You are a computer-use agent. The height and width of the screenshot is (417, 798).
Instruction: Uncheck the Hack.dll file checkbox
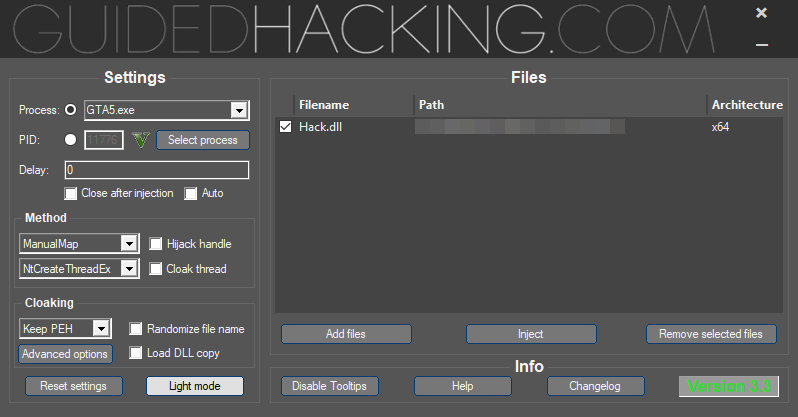[x=286, y=127]
